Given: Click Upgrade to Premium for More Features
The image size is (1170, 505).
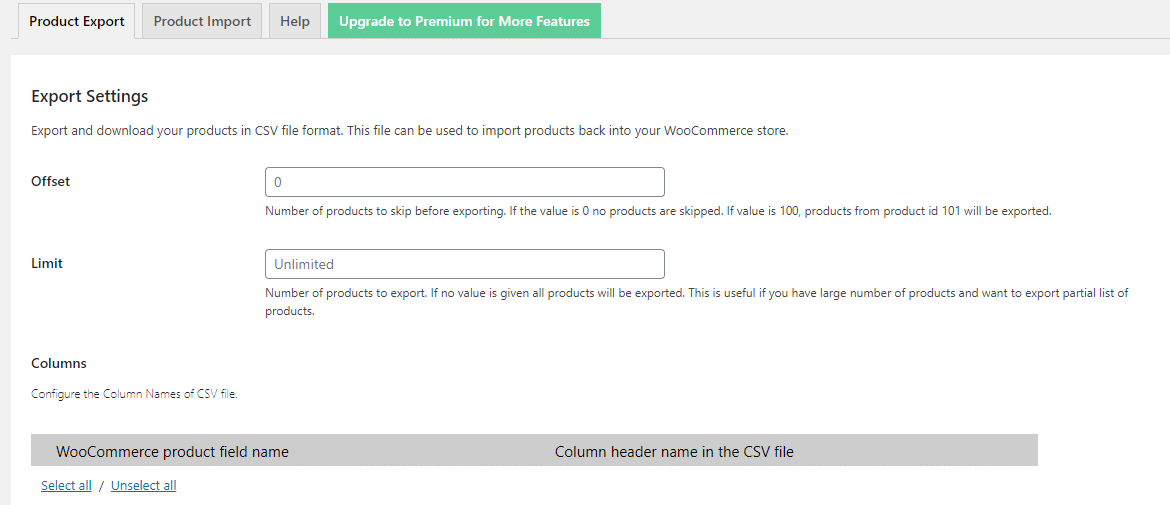Looking at the screenshot, I should (464, 21).
